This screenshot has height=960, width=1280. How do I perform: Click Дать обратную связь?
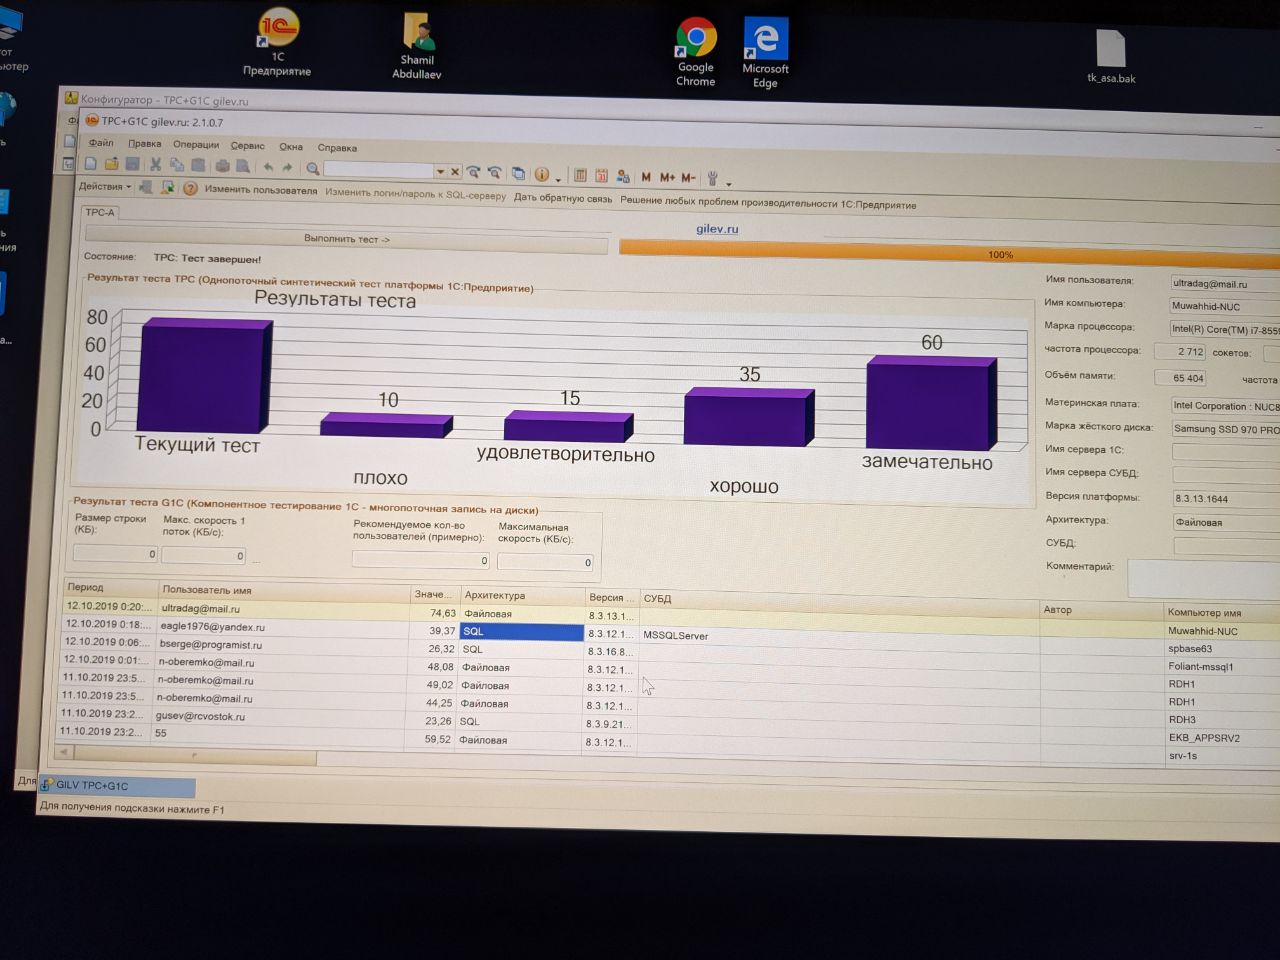[x=563, y=198]
